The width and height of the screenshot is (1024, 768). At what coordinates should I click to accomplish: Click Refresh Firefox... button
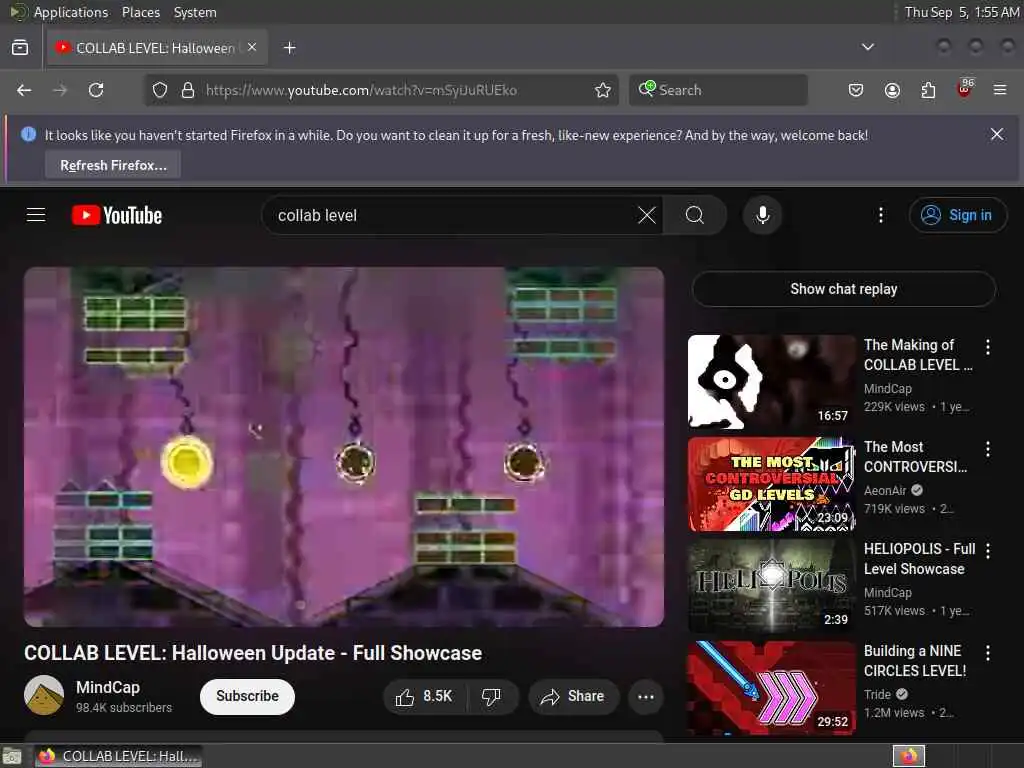click(113, 165)
